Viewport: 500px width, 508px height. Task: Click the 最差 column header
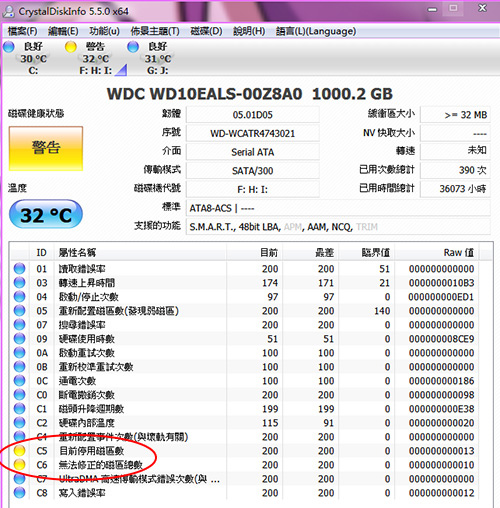311,252
